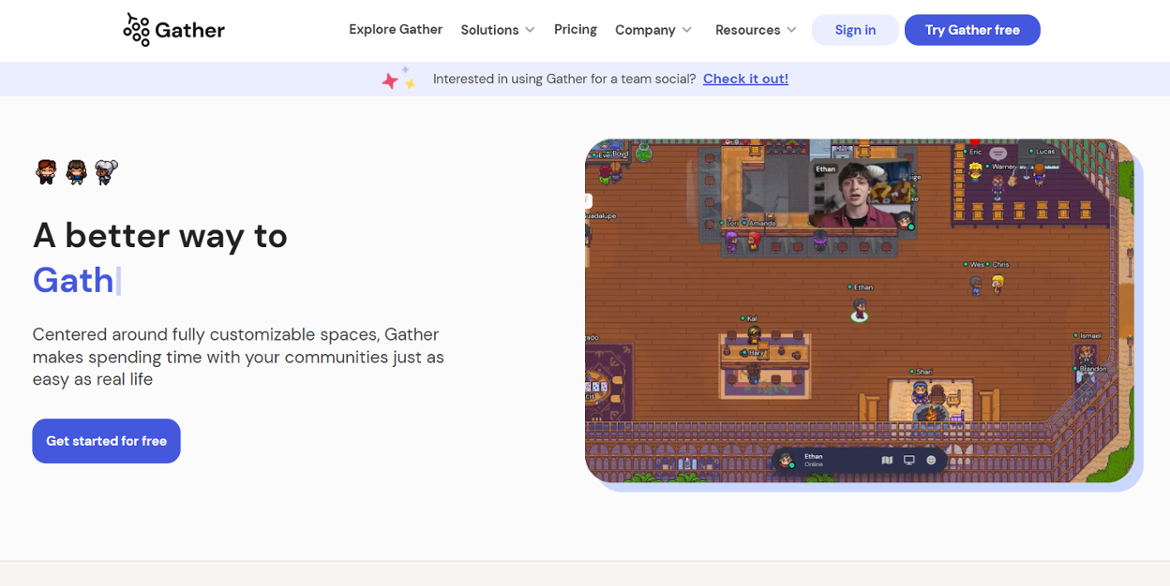Click the "Online" status under Ethan

coord(813,464)
